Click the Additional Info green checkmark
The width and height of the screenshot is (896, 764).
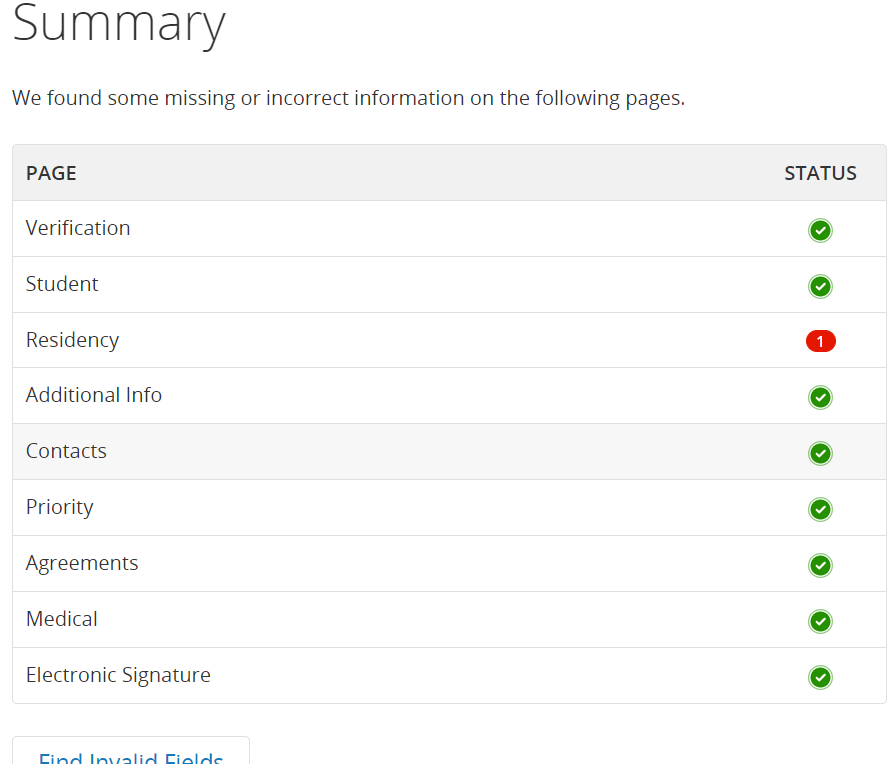tap(820, 398)
